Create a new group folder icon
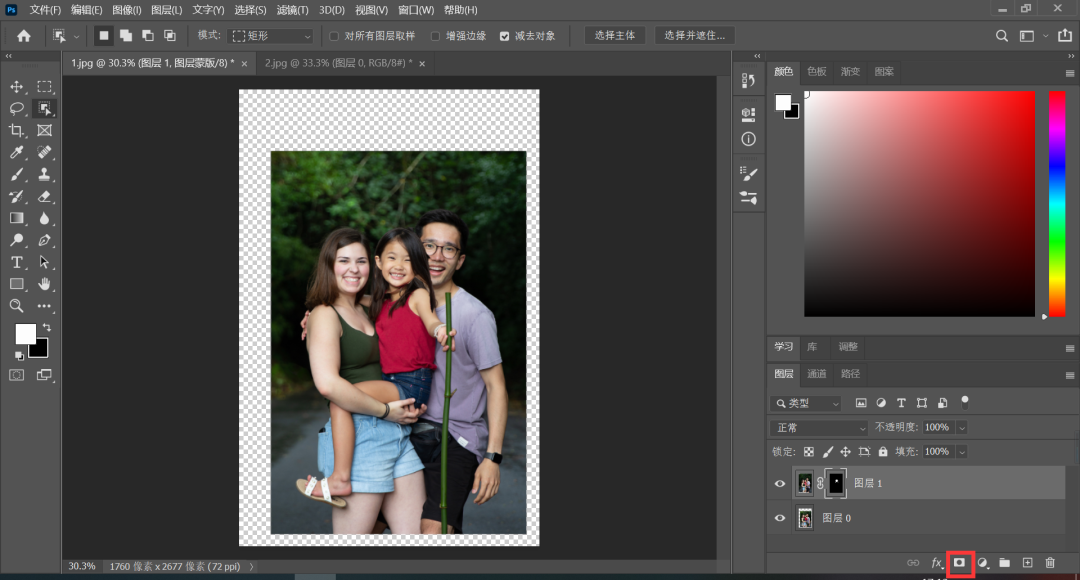 click(x=1005, y=563)
